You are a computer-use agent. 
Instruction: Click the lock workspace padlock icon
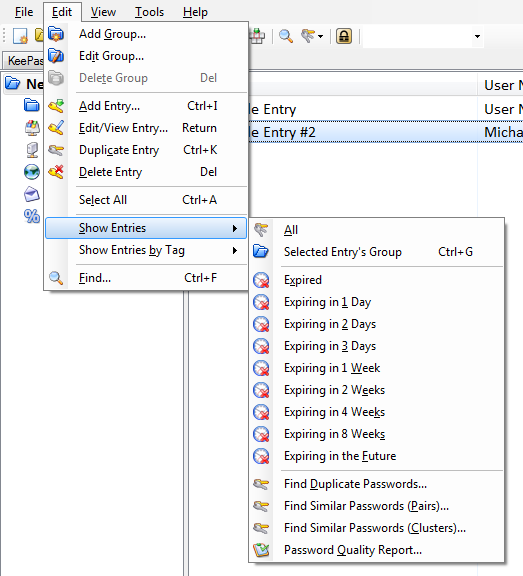point(344,36)
